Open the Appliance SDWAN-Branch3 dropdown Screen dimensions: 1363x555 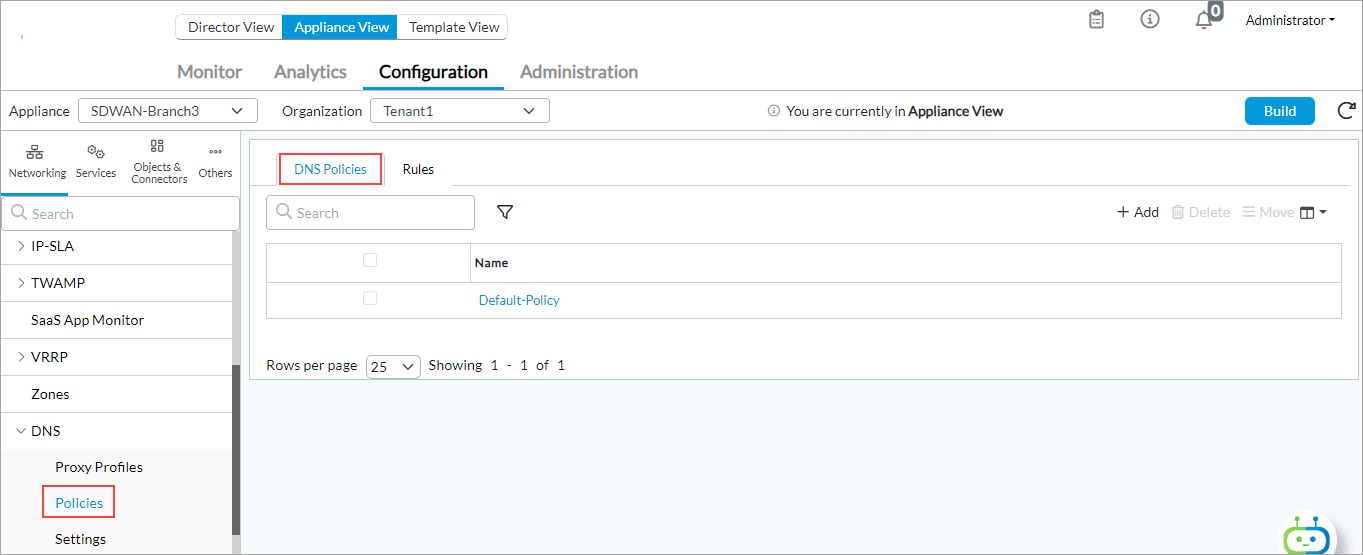[x=167, y=111]
